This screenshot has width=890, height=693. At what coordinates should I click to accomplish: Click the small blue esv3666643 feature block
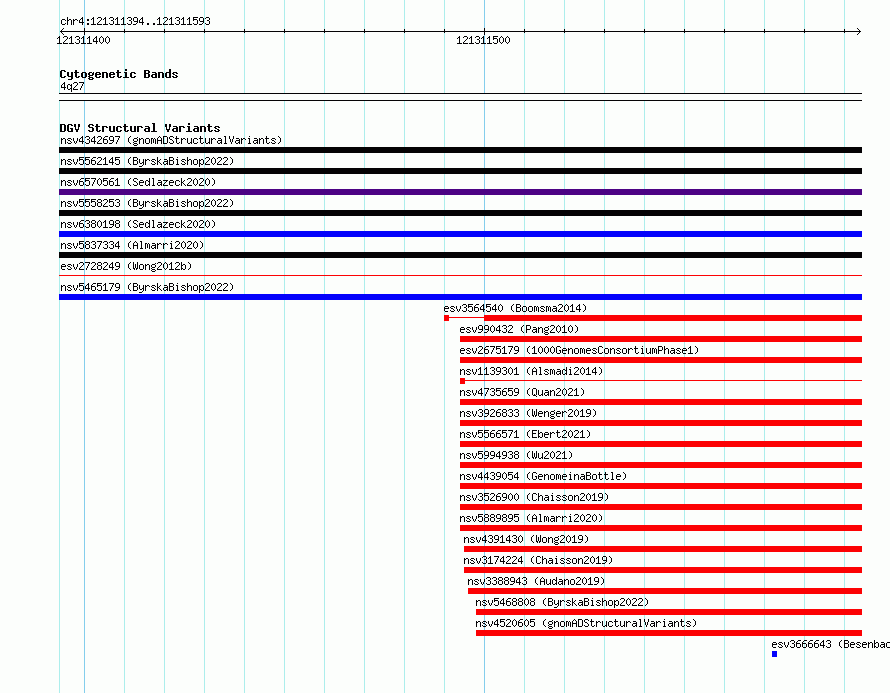click(x=774, y=654)
